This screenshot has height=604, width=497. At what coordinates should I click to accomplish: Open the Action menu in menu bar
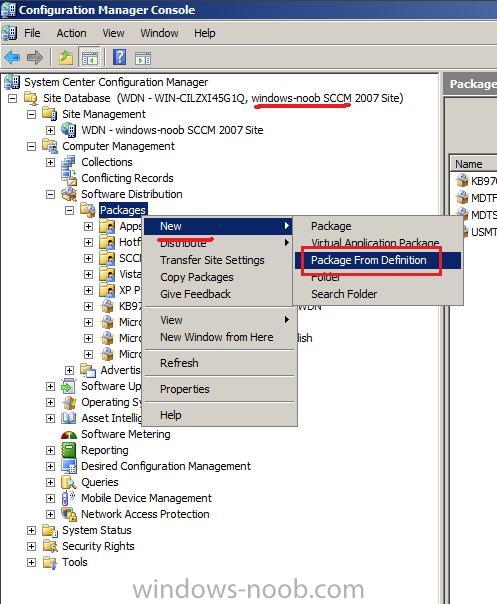click(71, 33)
